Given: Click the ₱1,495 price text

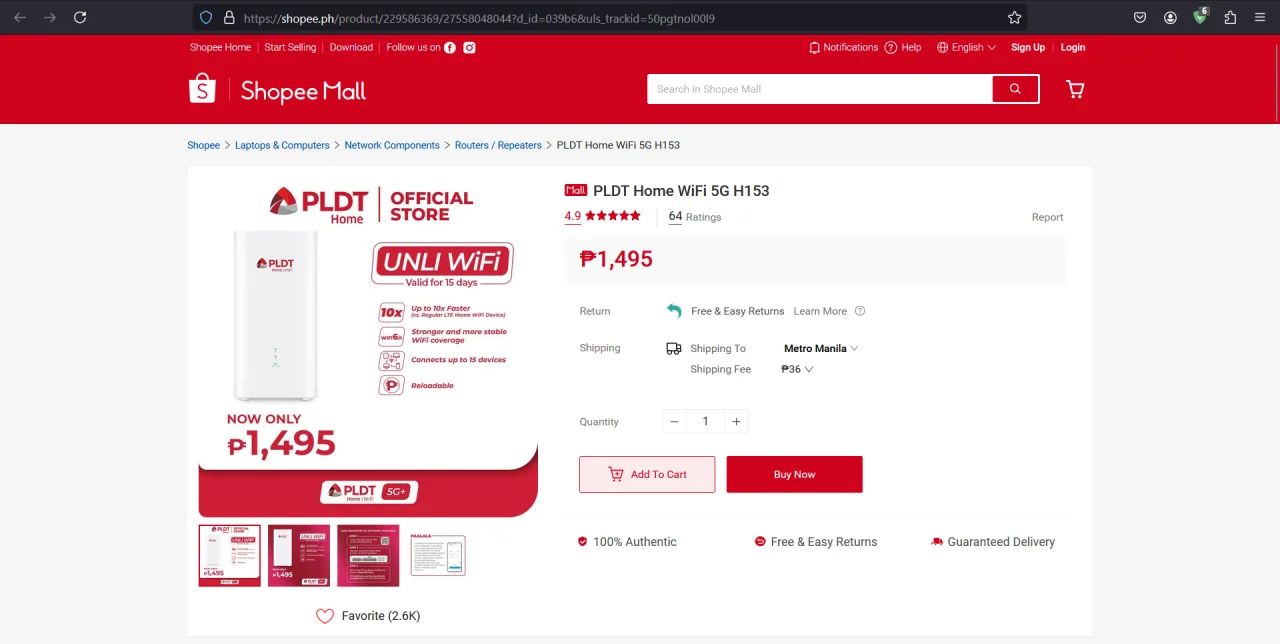Looking at the screenshot, I should pos(616,259).
